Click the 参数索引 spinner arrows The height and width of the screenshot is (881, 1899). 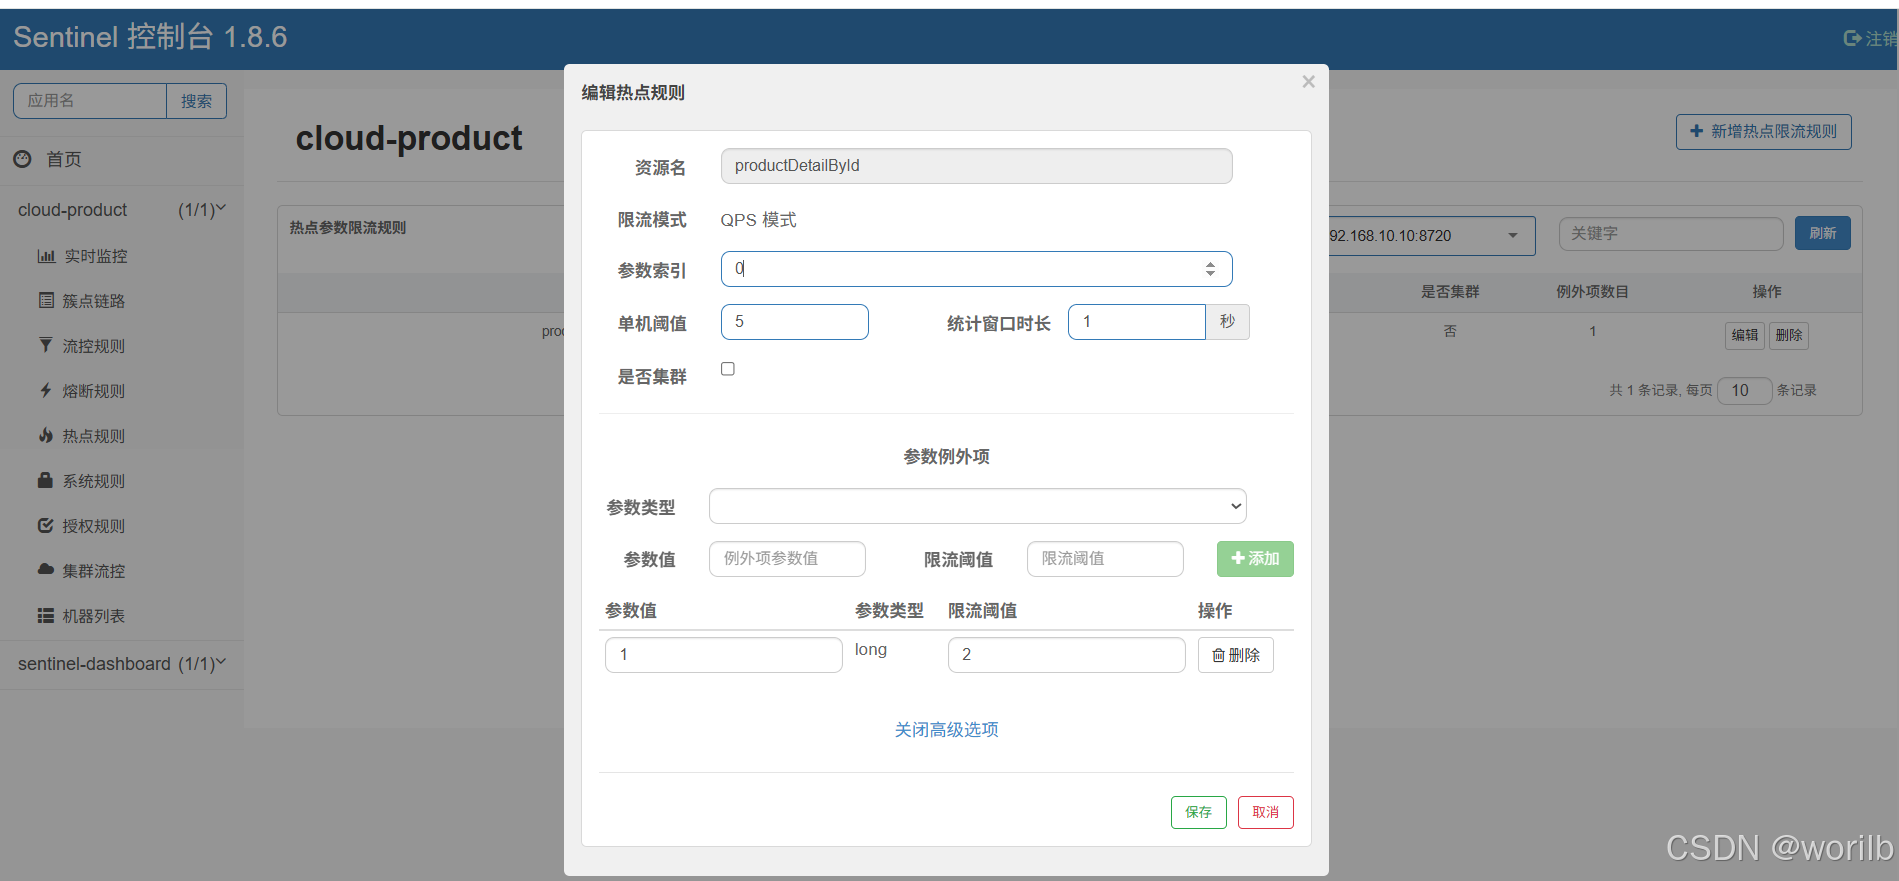pyautogui.click(x=1210, y=269)
